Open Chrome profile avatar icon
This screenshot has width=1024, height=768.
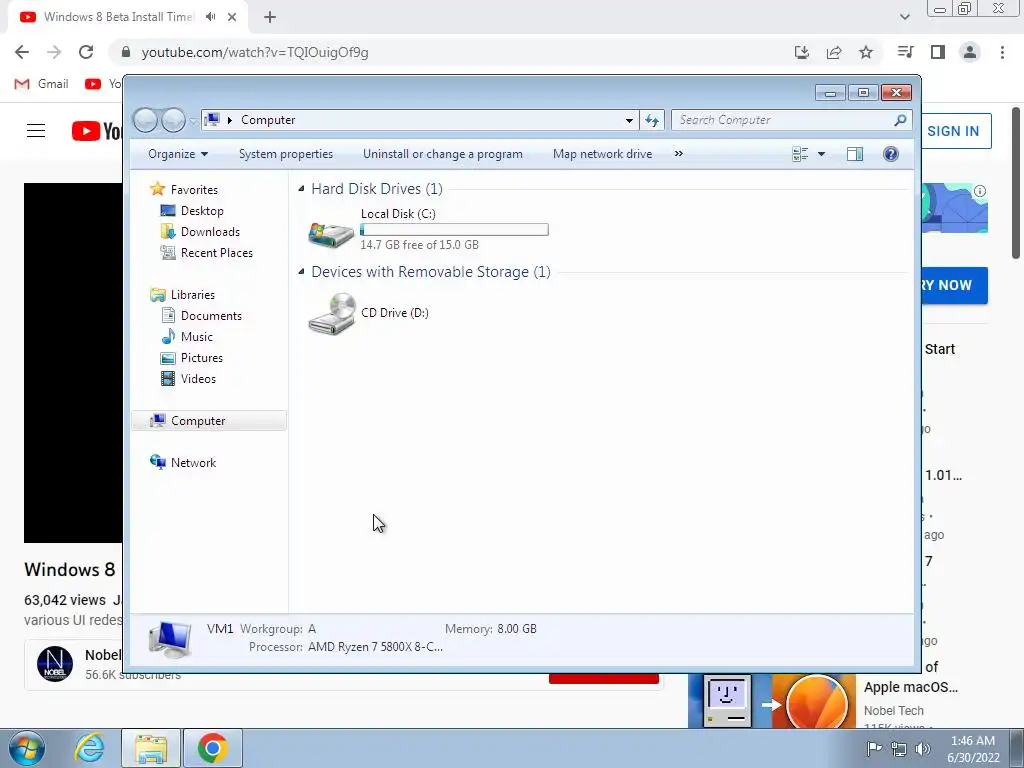pos(970,52)
